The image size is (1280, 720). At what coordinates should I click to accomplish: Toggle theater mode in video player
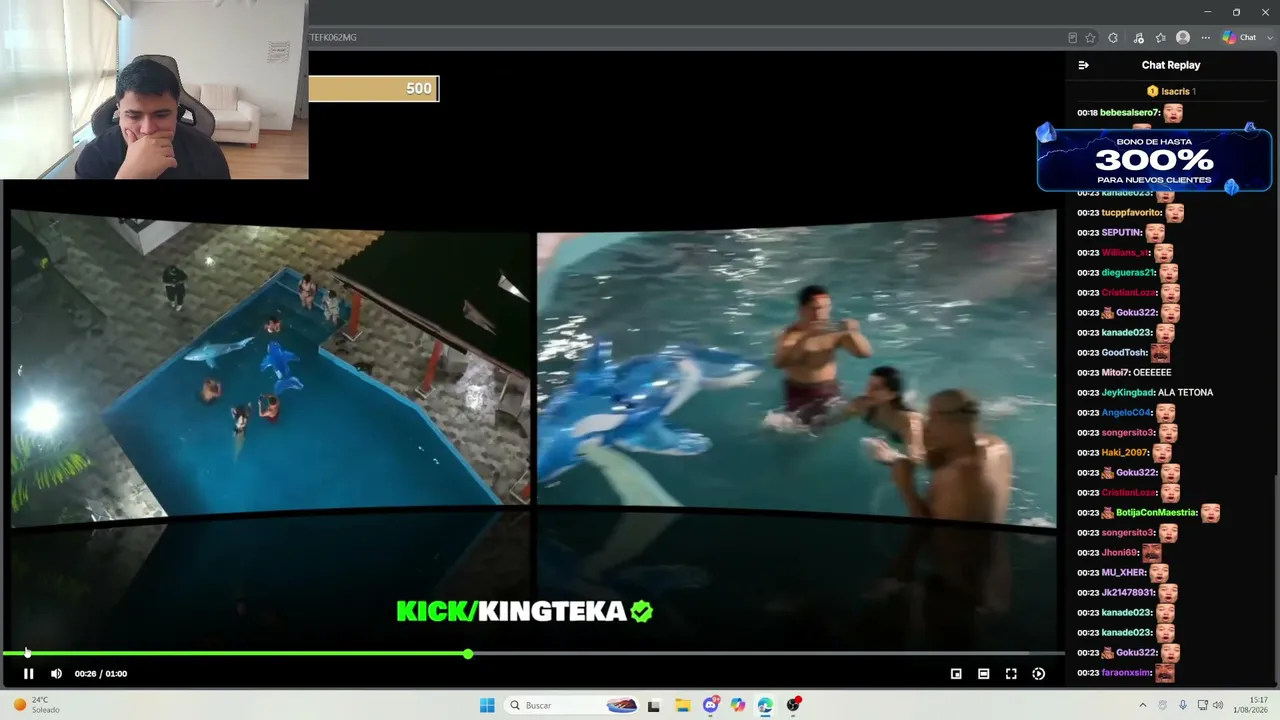[x=984, y=674]
